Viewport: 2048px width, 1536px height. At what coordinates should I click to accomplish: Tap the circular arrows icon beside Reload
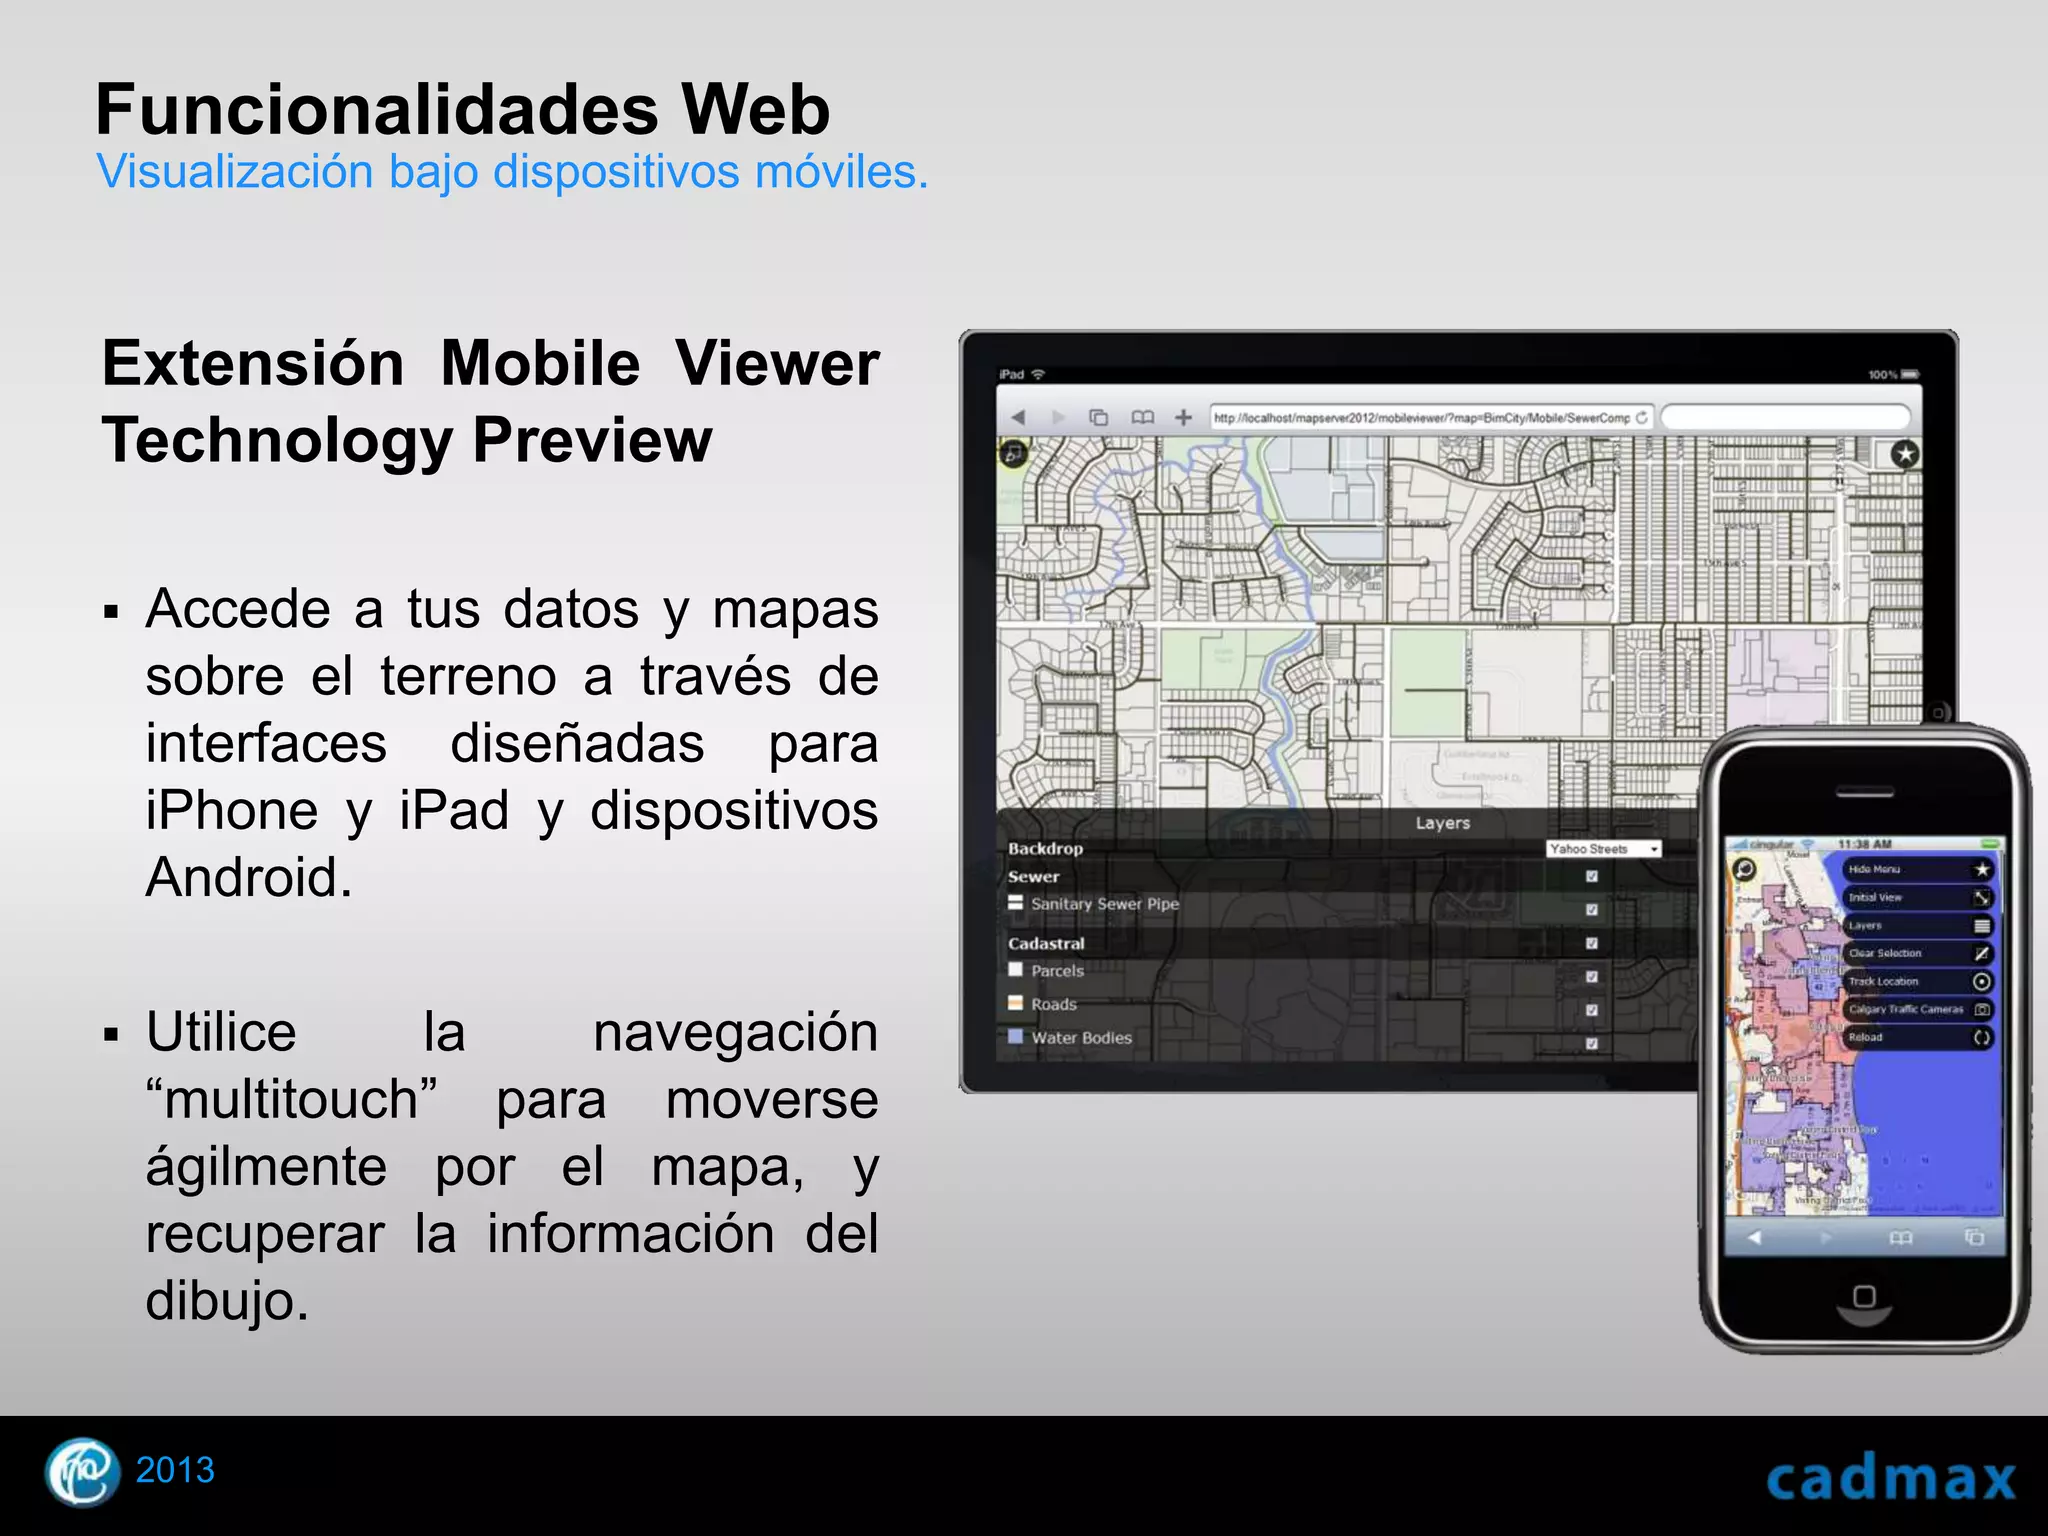point(1982,1037)
